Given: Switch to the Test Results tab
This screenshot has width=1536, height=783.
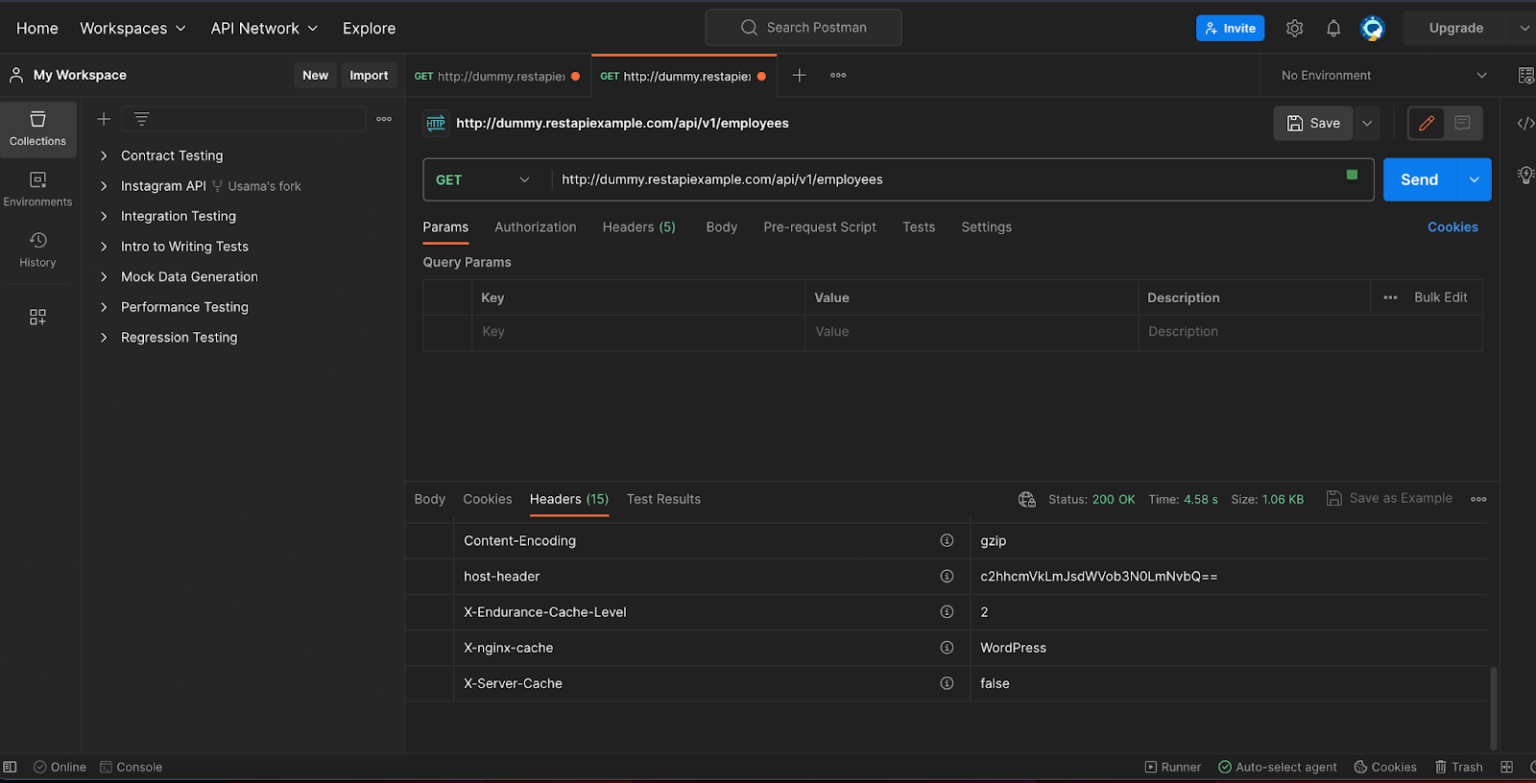Looking at the screenshot, I should 663,499.
